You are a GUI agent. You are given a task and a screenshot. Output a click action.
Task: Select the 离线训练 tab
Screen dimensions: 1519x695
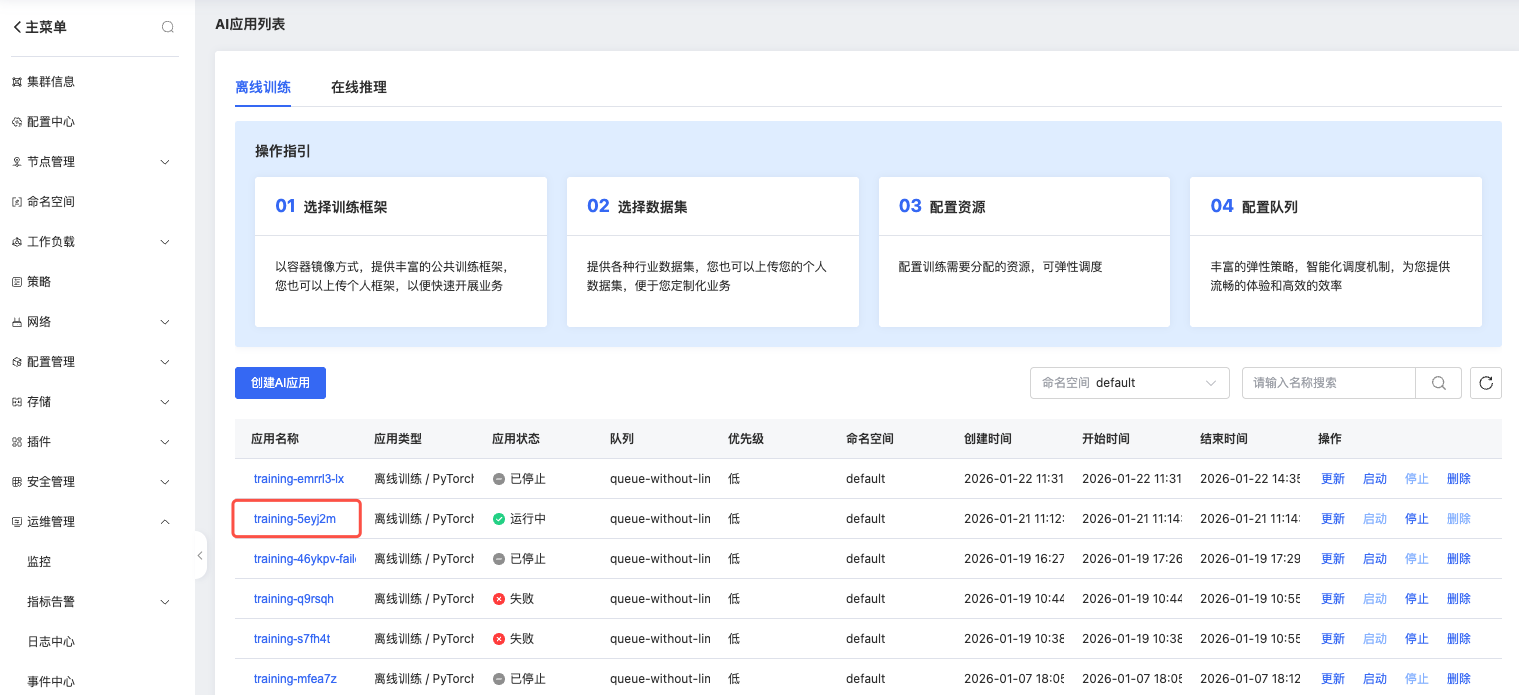pos(263,87)
